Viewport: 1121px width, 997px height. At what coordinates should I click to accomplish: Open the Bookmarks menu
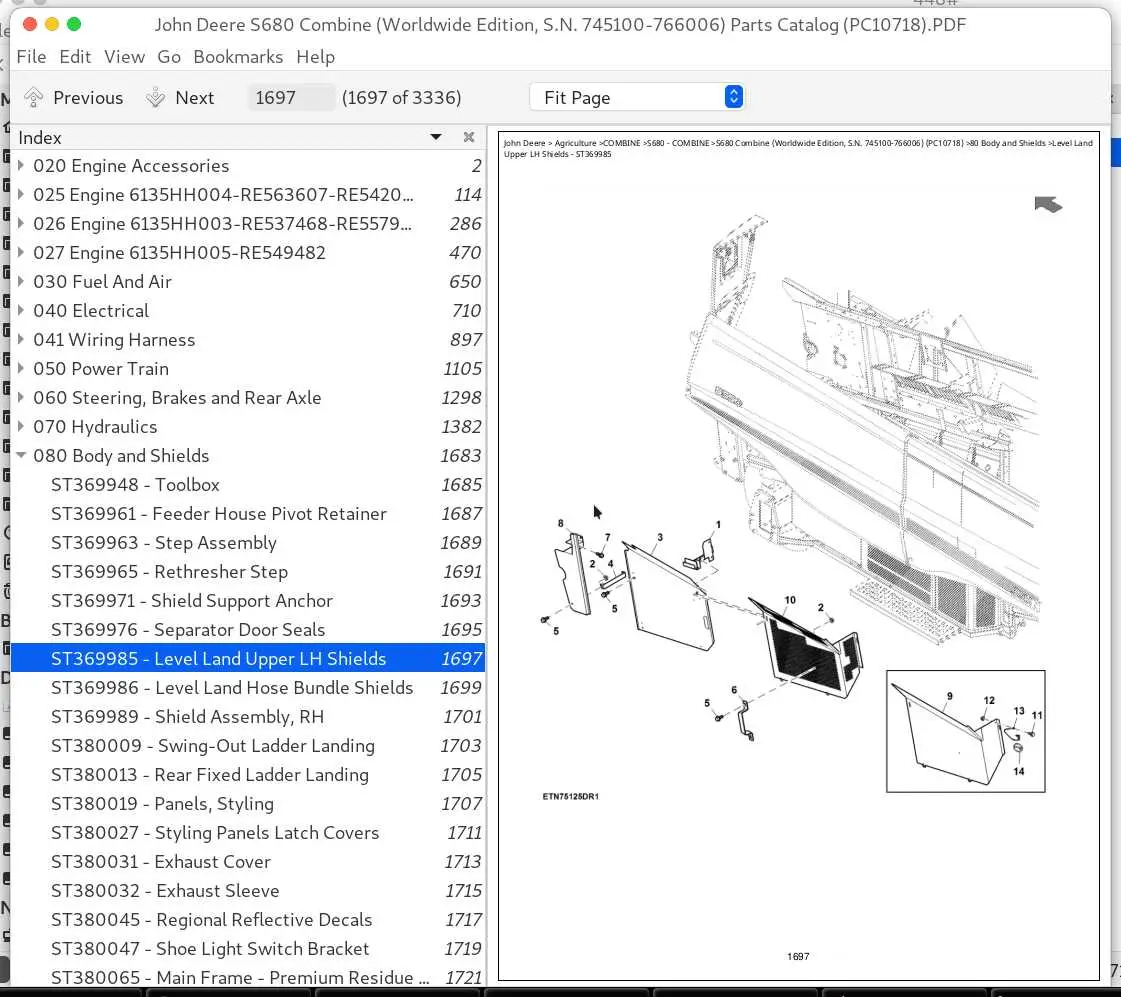click(x=238, y=56)
